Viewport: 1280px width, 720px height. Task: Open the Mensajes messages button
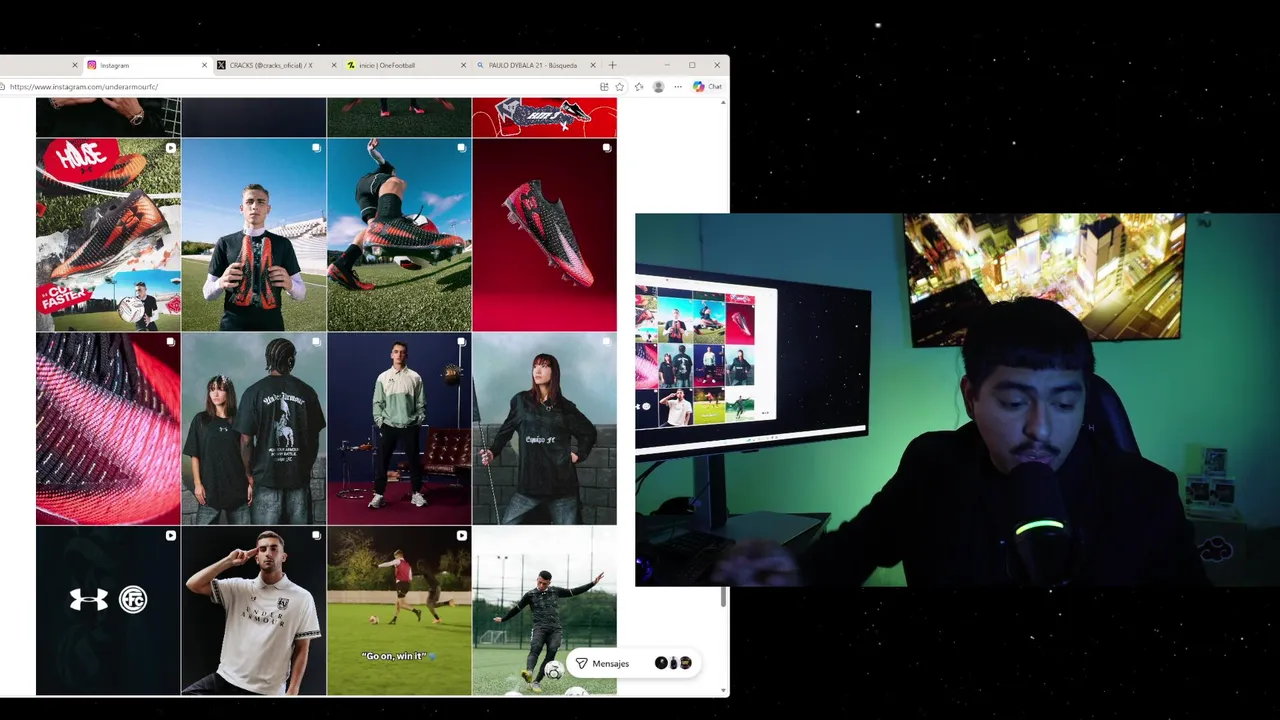[x=634, y=663]
